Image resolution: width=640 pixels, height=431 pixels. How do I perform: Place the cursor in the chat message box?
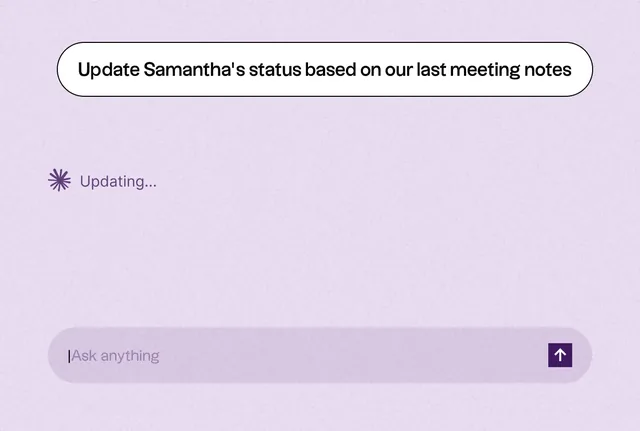coord(320,355)
